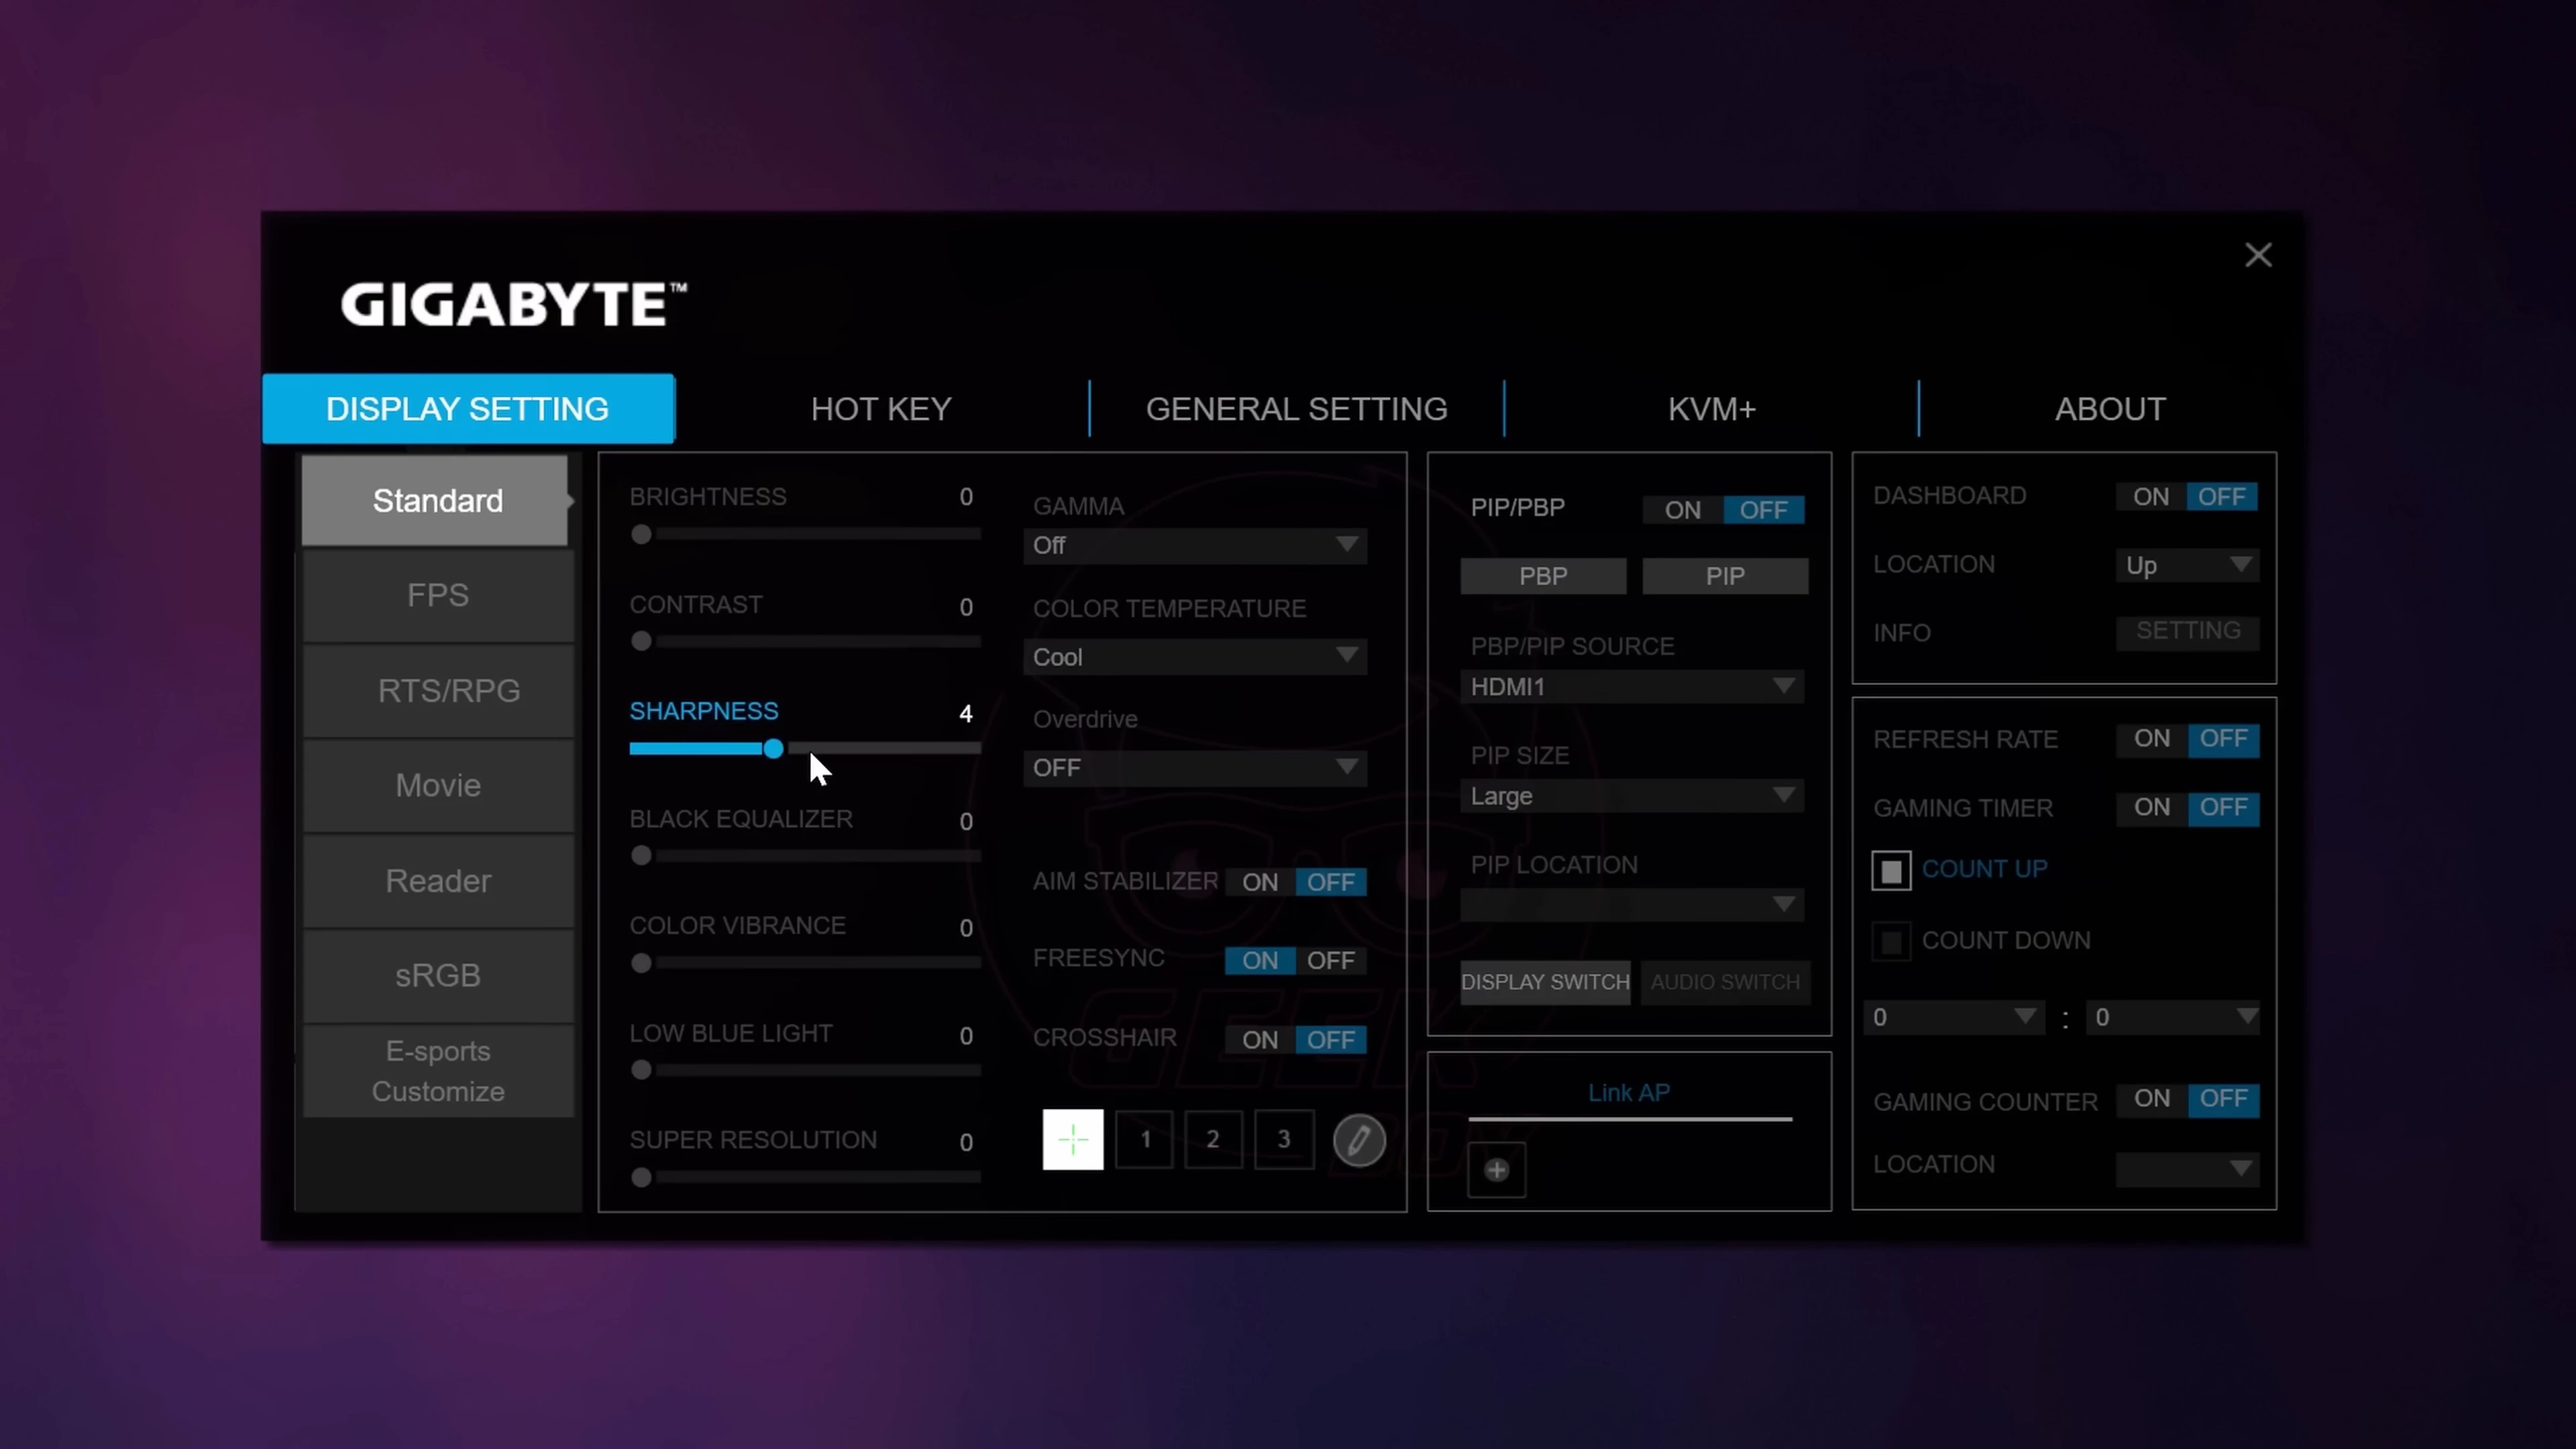Viewport: 2576px width, 1449px height.
Task: Open the PIP Size dropdown
Action: pos(1632,796)
